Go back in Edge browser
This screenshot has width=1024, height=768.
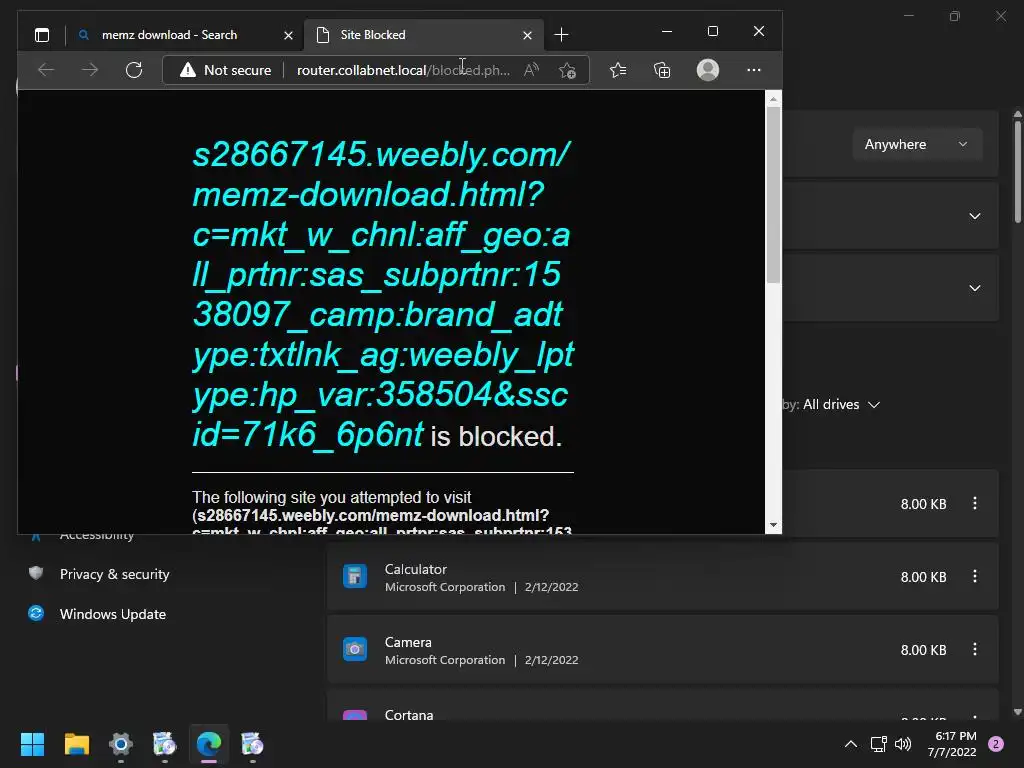click(46, 70)
